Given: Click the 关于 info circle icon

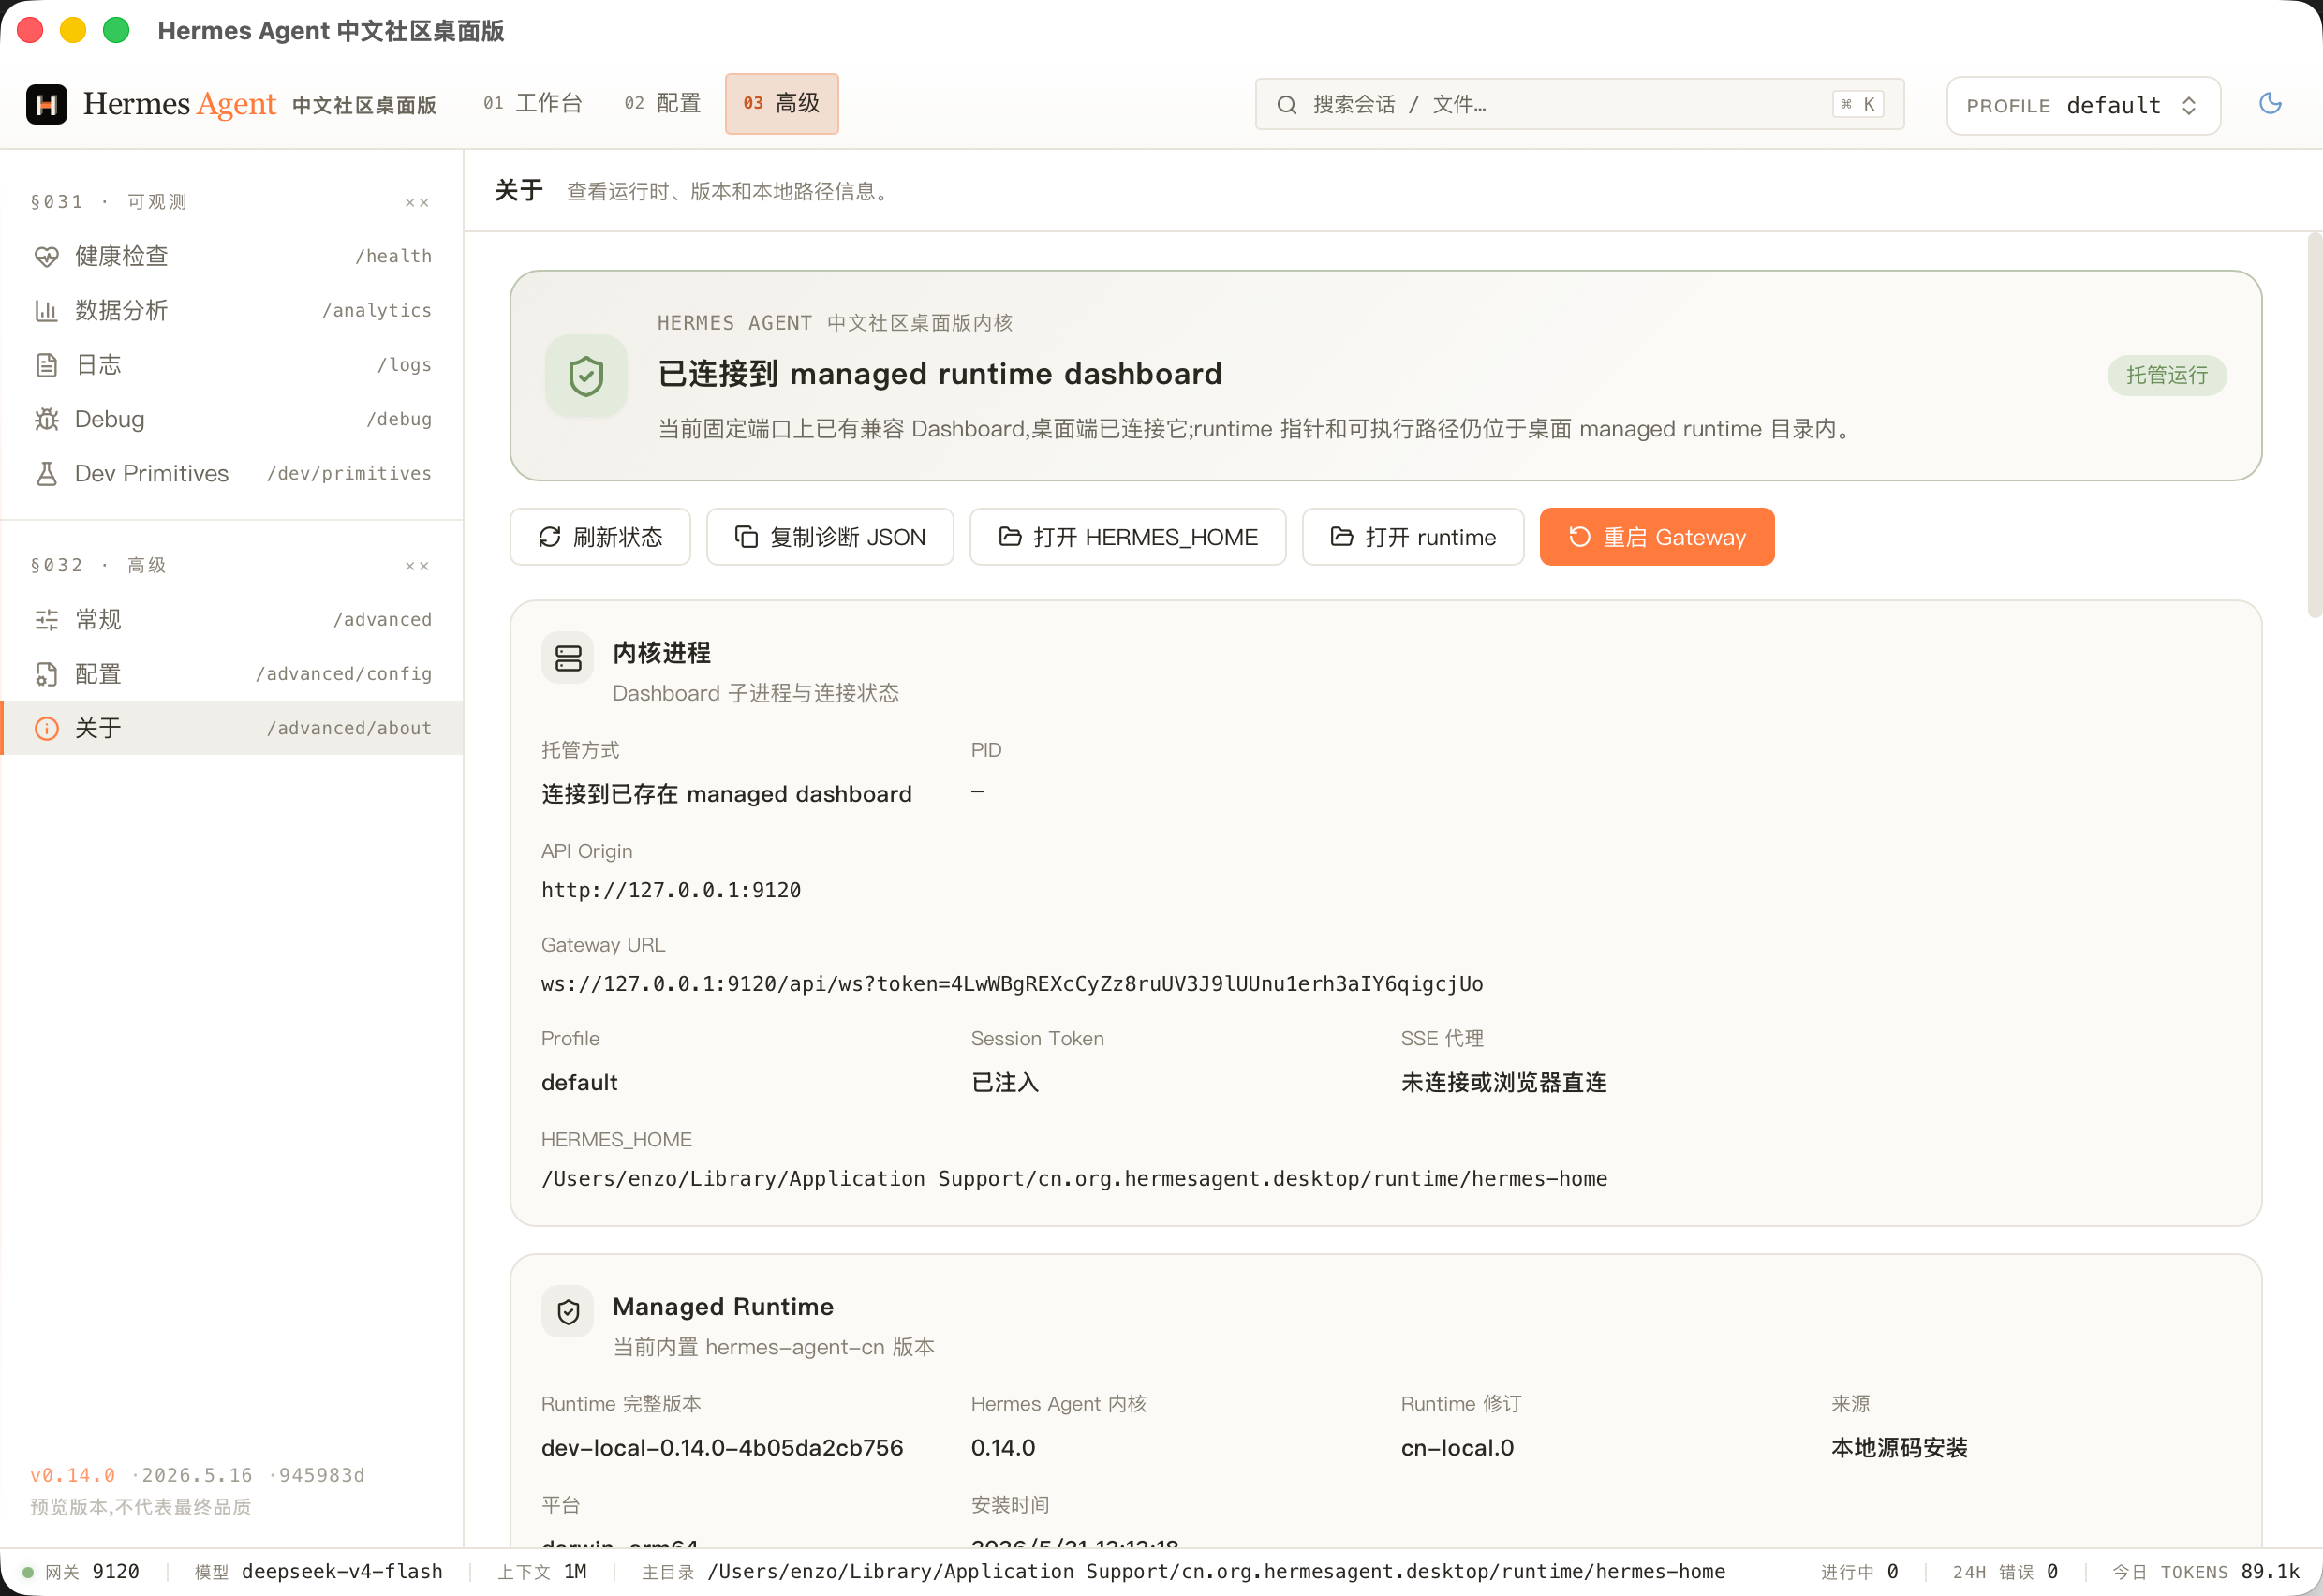Looking at the screenshot, I should [46, 729].
